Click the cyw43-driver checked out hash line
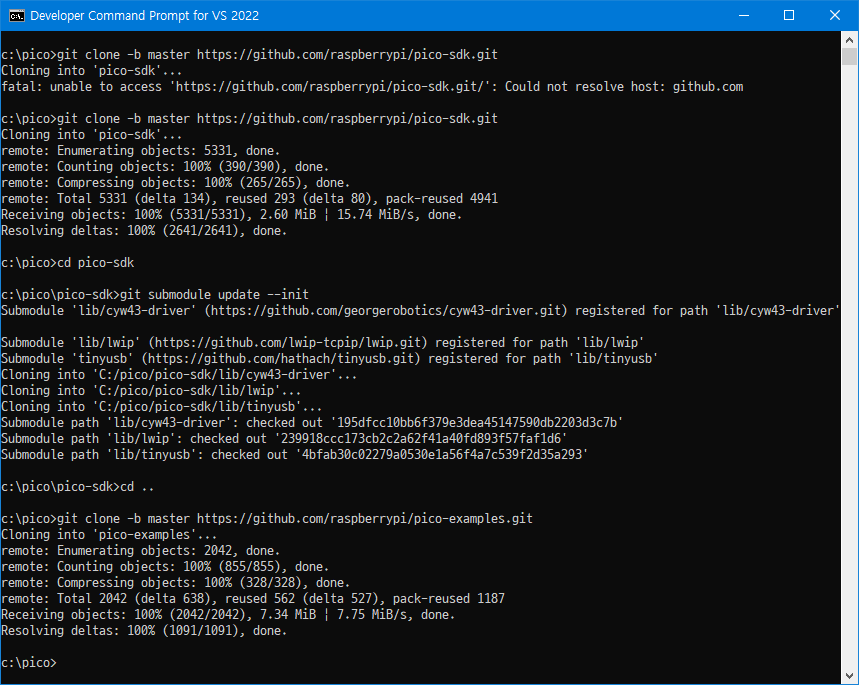 tap(312, 423)
